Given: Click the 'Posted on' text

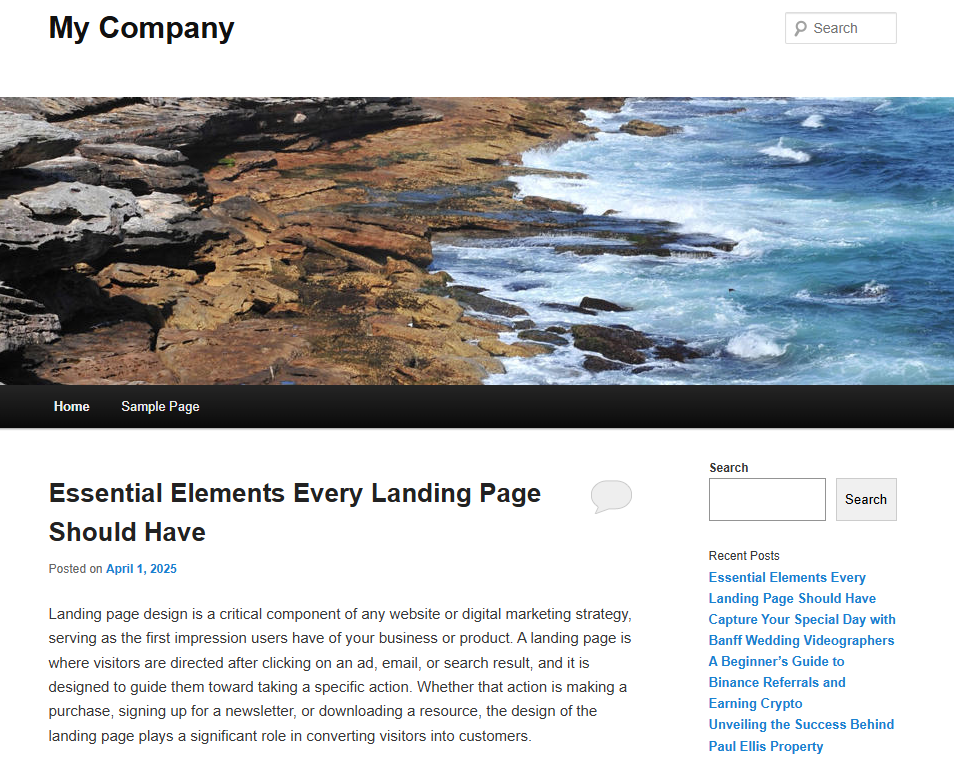Looking at the screenshot, I should [75, 568].
